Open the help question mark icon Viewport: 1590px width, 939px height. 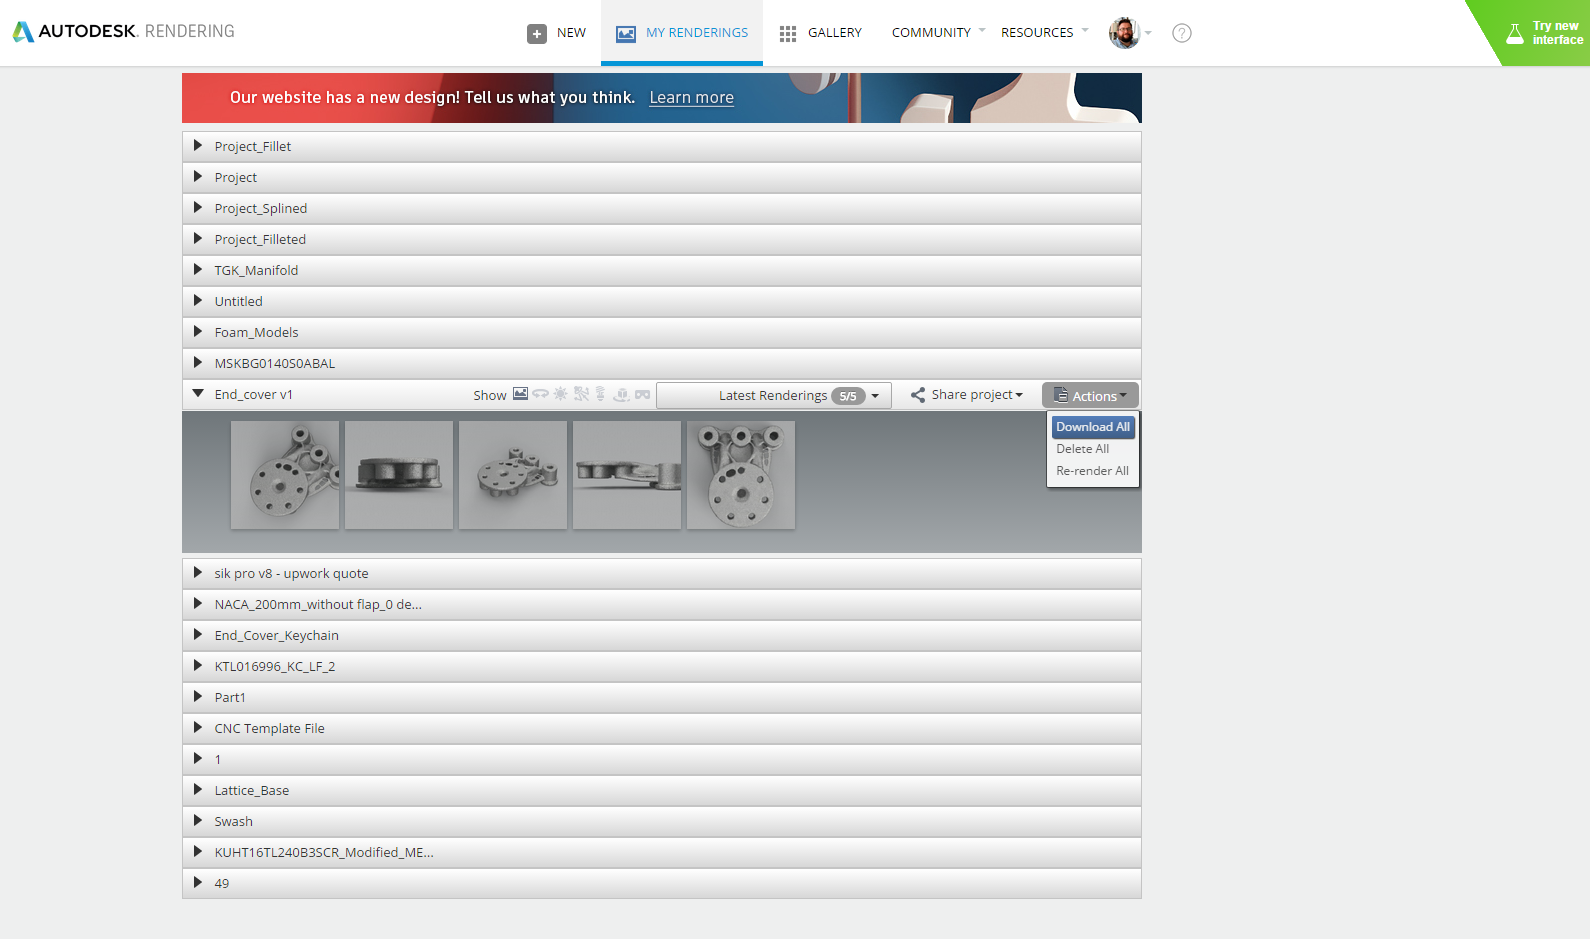click(x=1182, y=33)
